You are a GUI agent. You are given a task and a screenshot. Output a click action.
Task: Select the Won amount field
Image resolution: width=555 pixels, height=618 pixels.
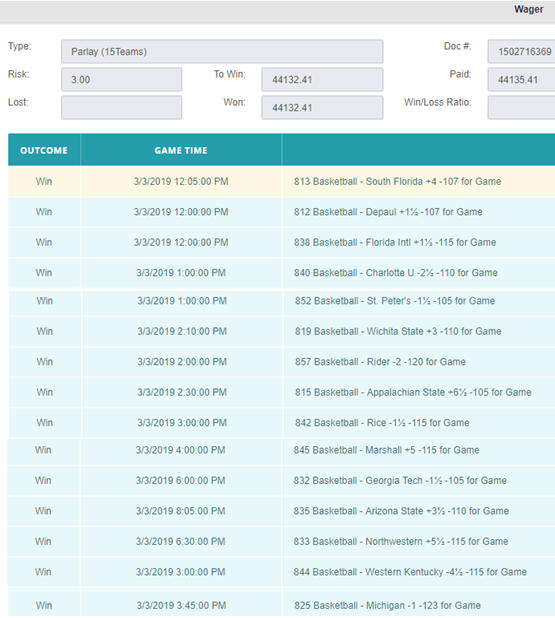click(x=322, y=108)
